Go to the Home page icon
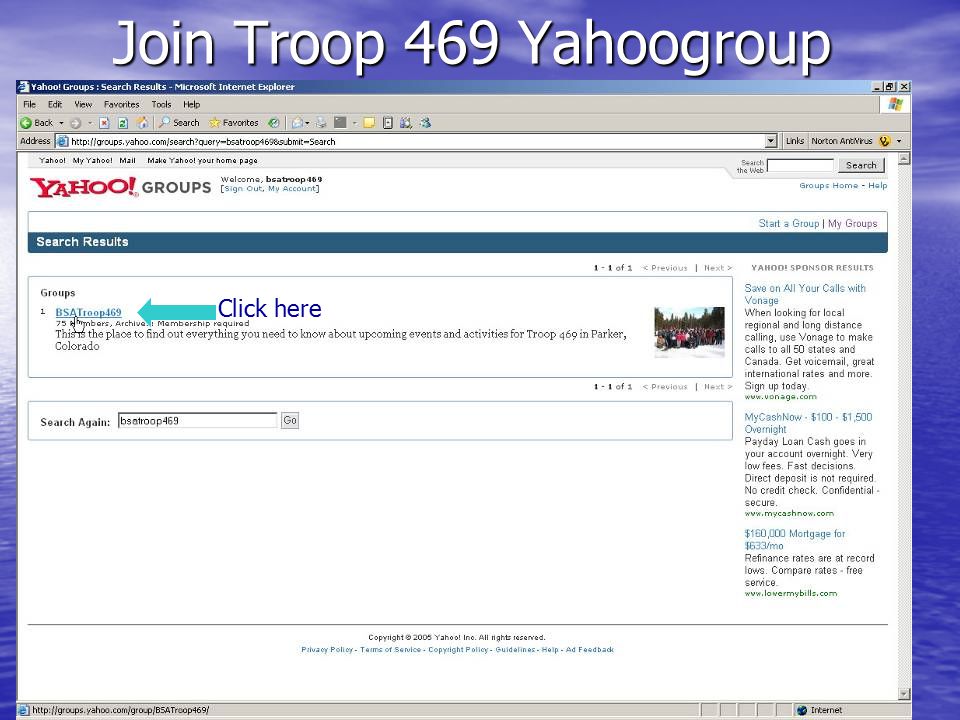The height and width of the screenshot is (720, 960). tap(142, 122)
